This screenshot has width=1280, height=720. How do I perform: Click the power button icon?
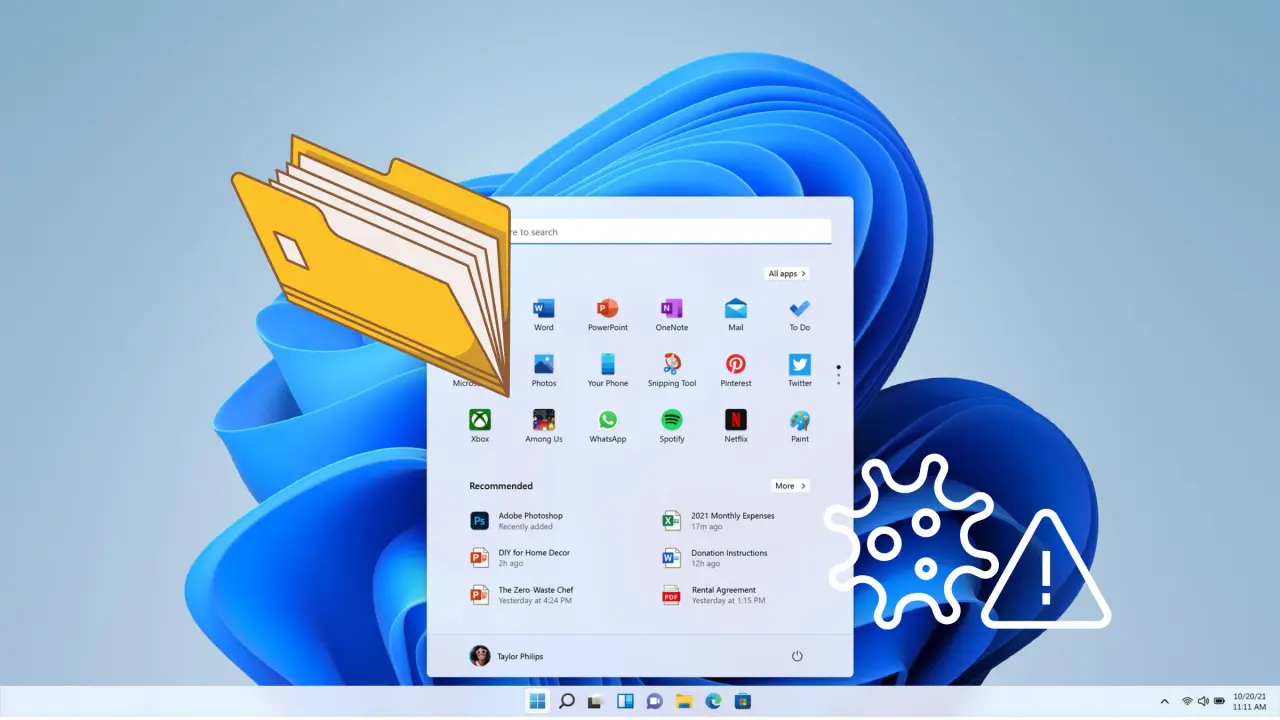click(x=797, y=656)
